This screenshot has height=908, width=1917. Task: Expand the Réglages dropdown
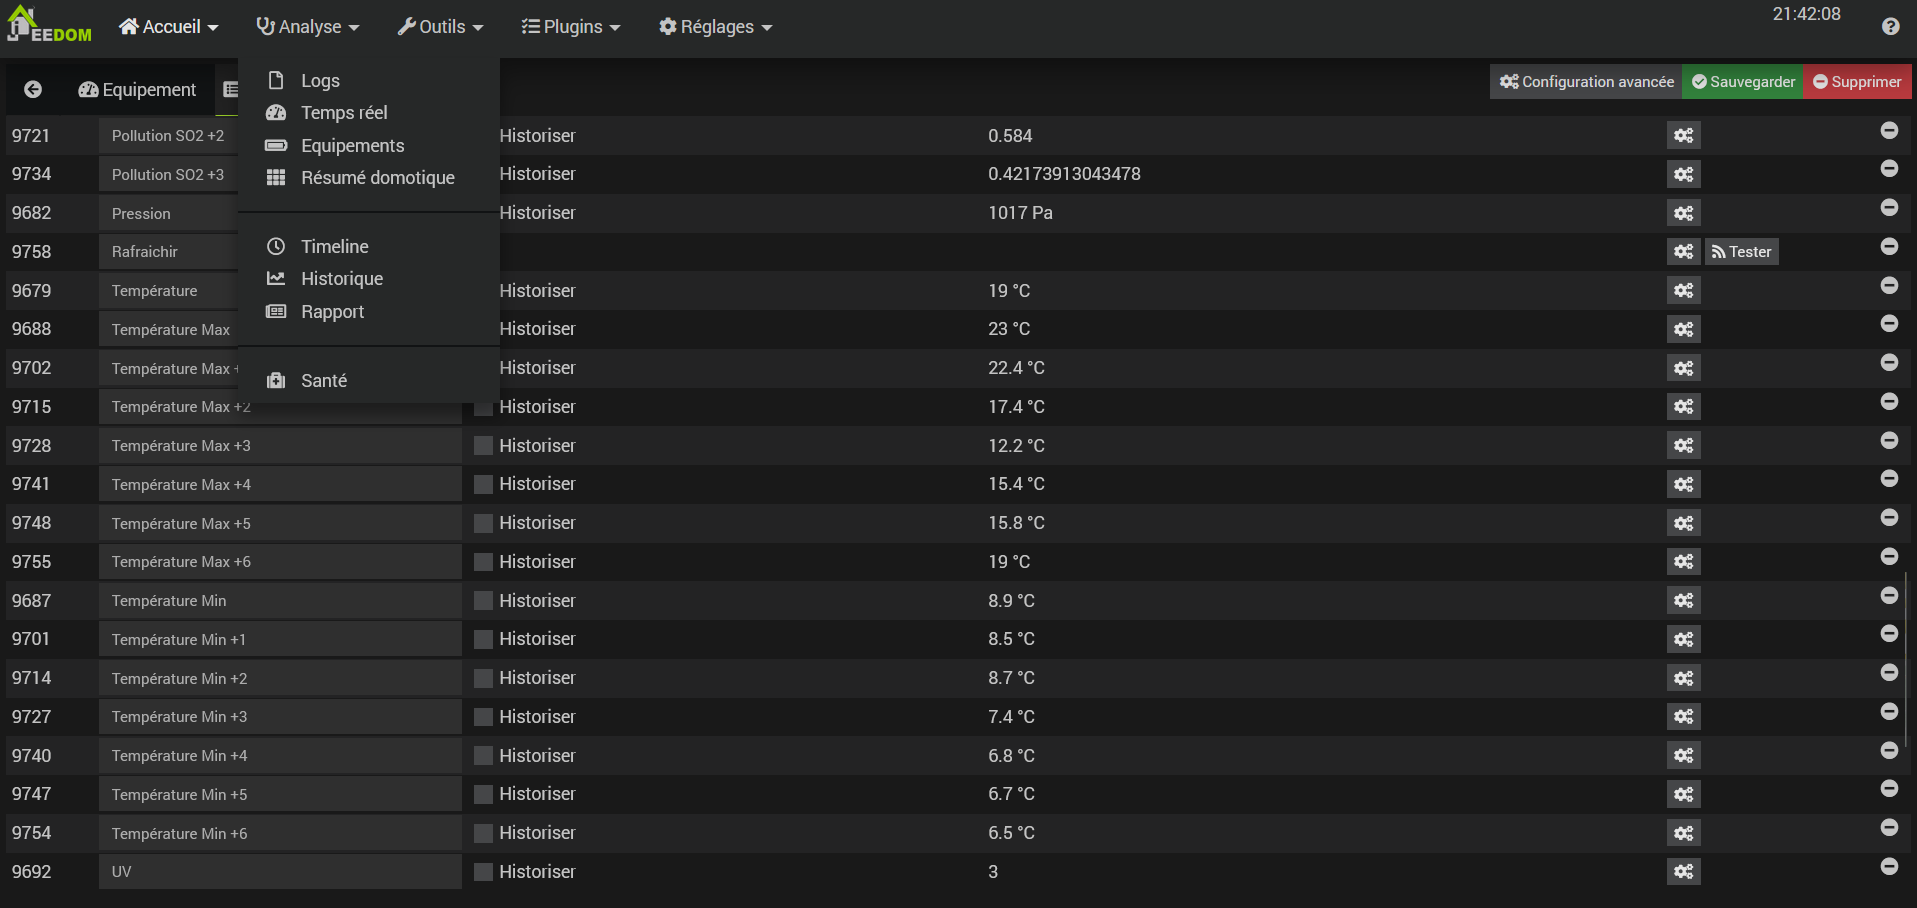pos(716,27)
